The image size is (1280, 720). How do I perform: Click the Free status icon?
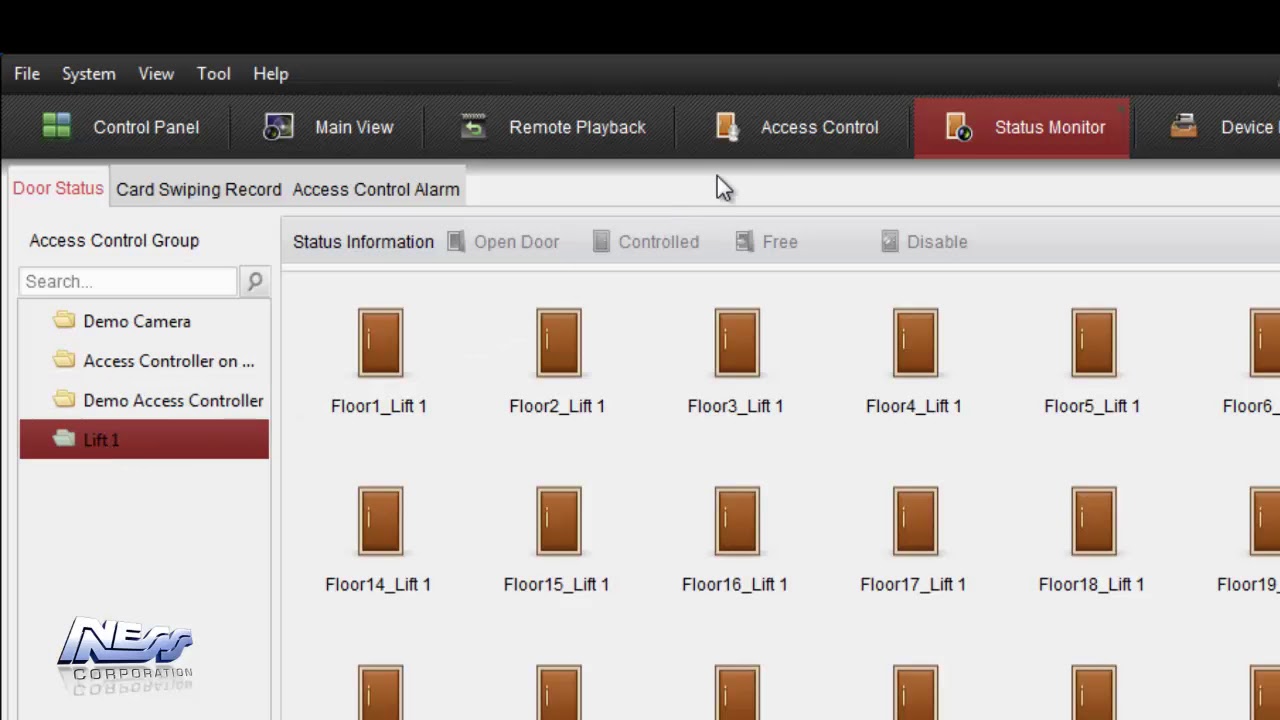[x=744, y=242]
